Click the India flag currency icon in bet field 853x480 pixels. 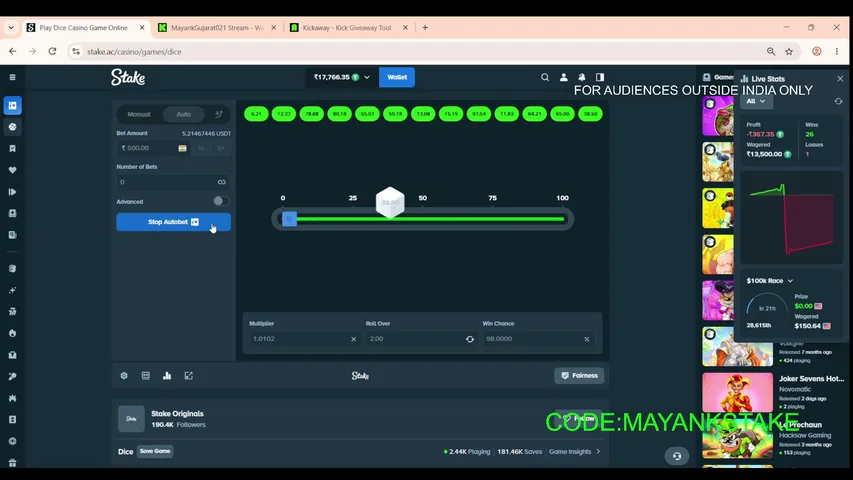click(182, 148)
